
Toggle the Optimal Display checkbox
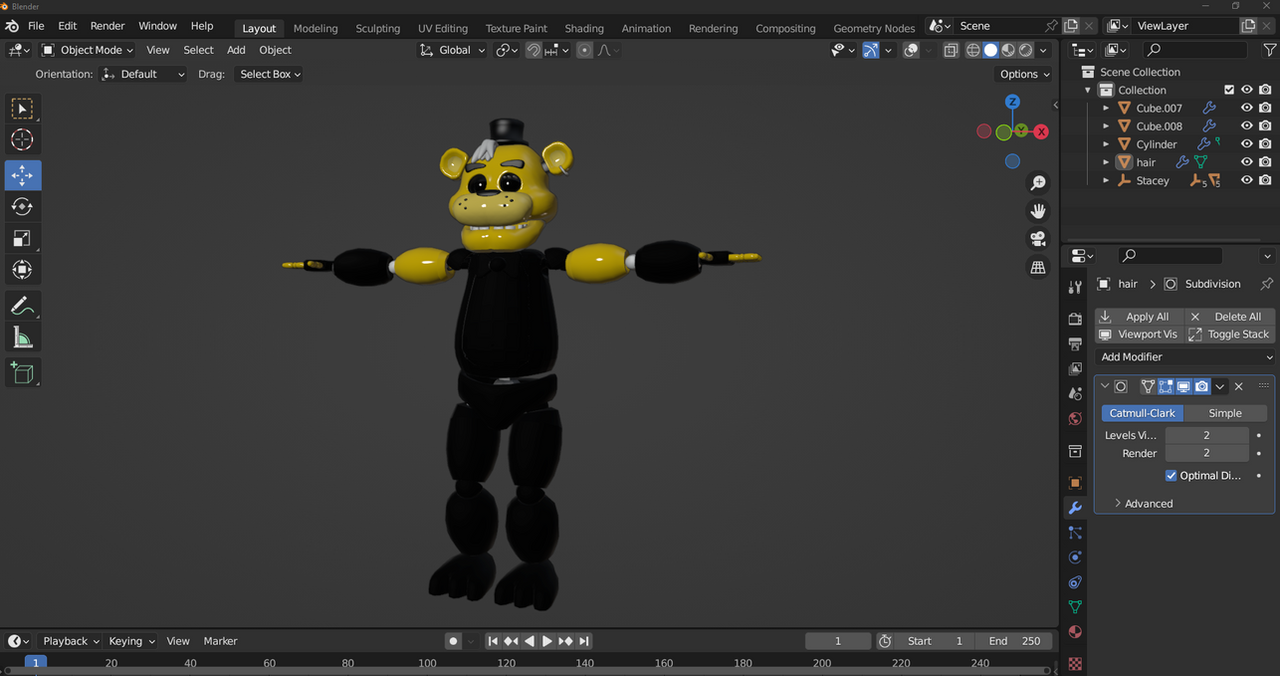pos(1171,476)
